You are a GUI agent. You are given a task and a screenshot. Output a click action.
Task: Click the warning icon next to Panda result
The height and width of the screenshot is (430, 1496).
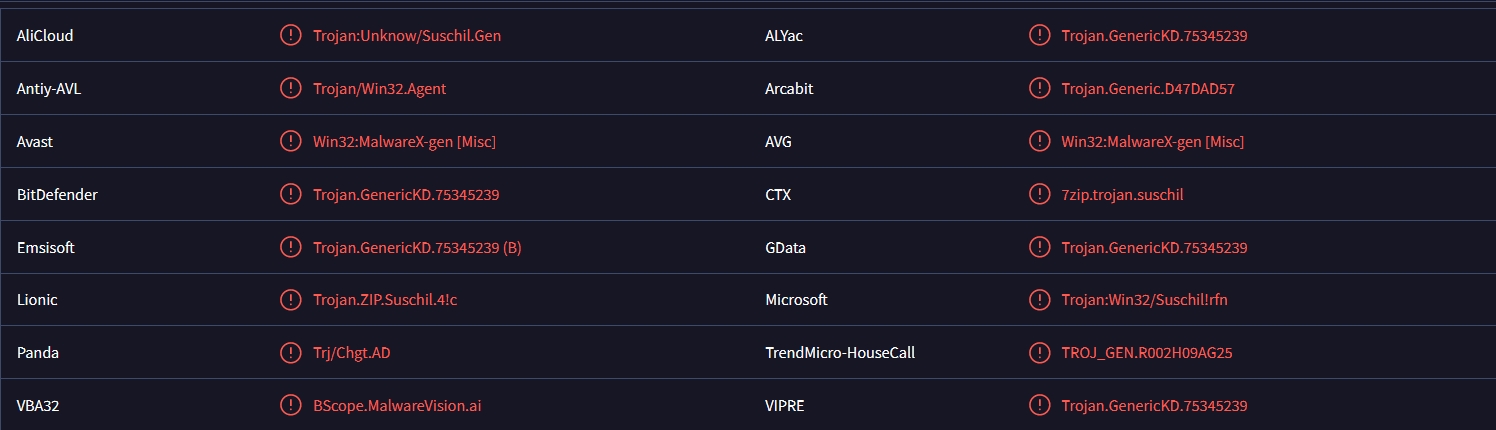pyautogui.click(x=290, y=353)
